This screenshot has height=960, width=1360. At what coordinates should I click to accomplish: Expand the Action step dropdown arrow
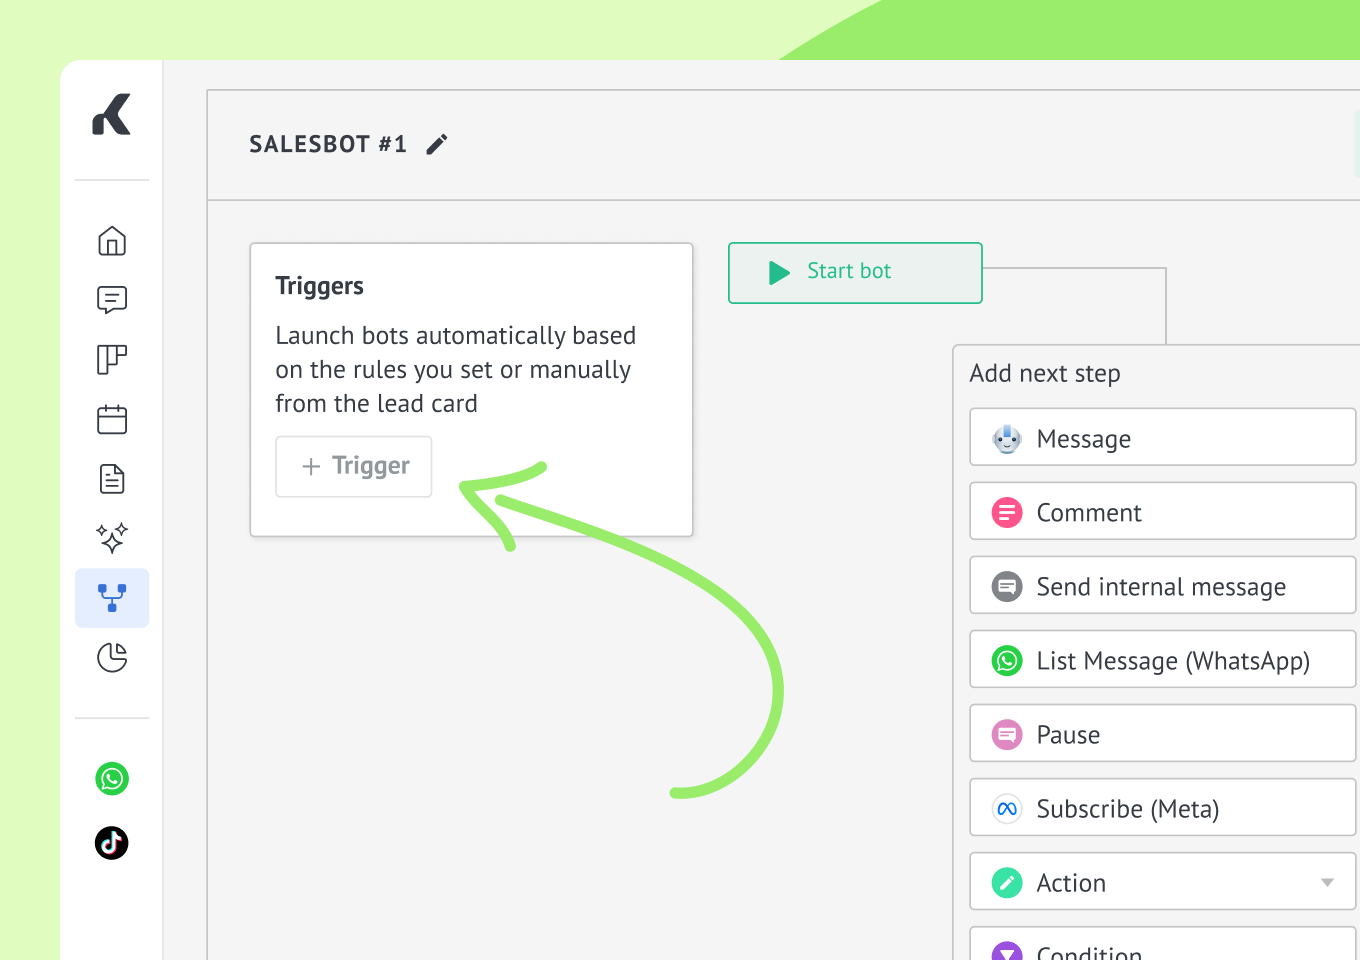[1327, 882]
